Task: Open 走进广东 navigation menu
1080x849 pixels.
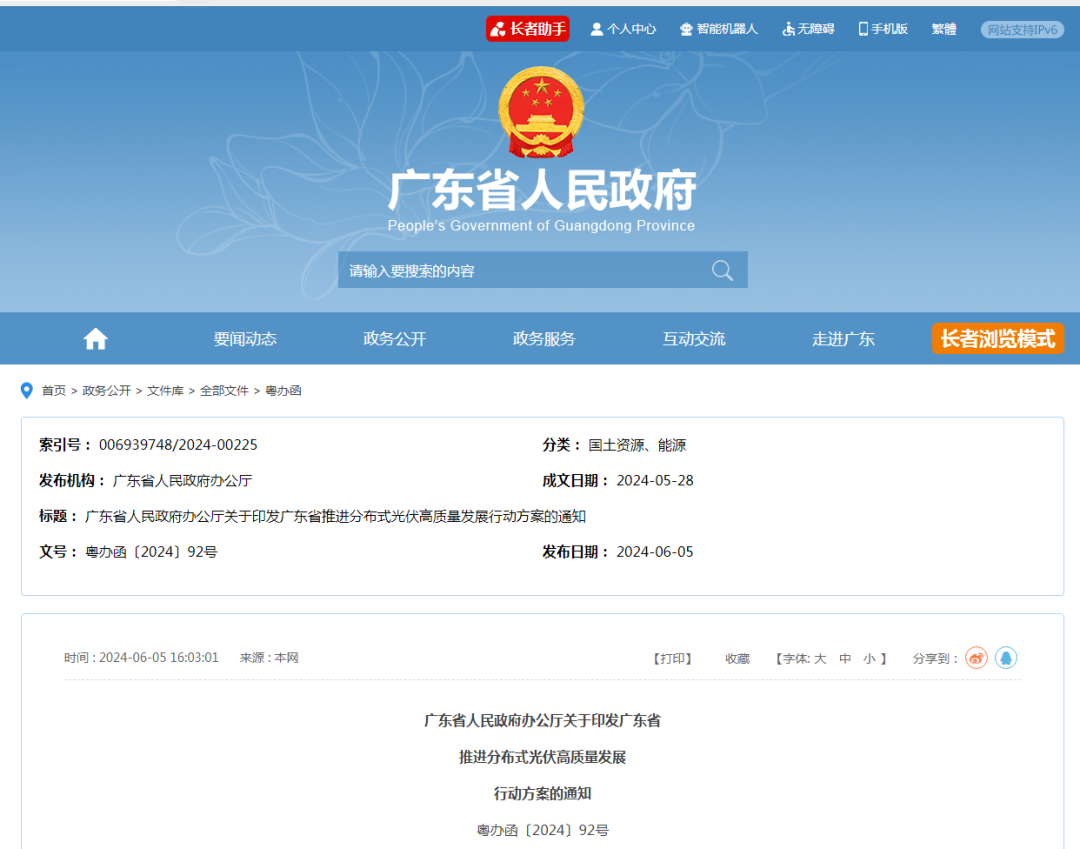Action: point(843,339)
